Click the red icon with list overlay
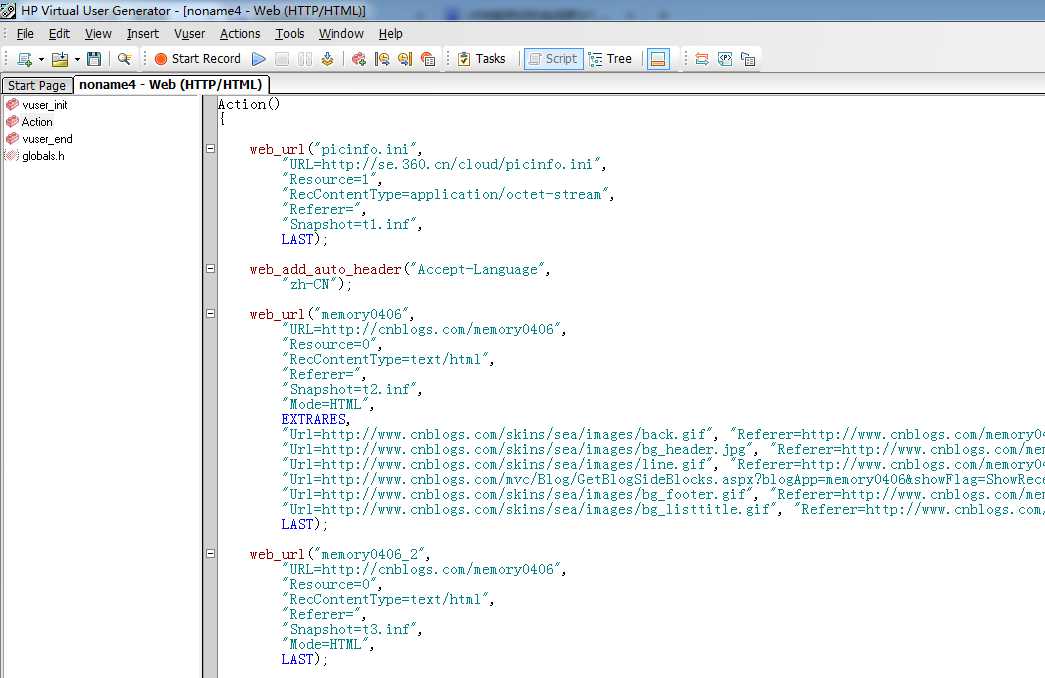Viewport: 1045px width, 678px height. (428, 59)
